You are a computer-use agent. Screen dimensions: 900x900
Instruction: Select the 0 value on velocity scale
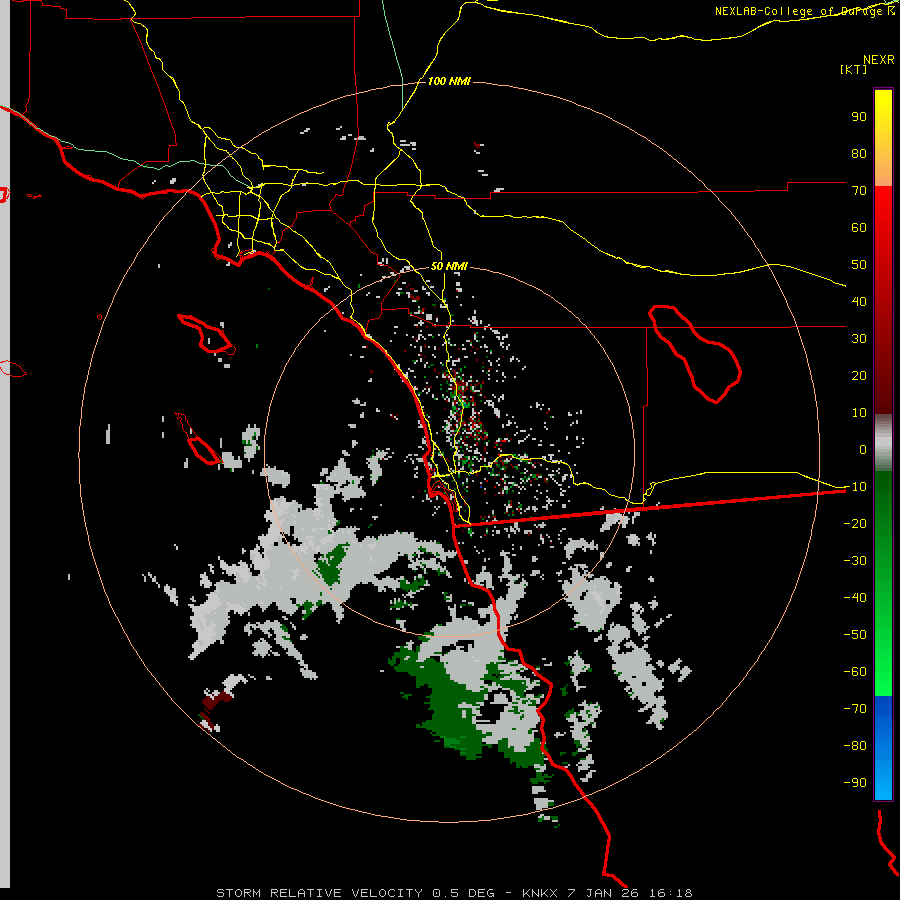[863, 450]
